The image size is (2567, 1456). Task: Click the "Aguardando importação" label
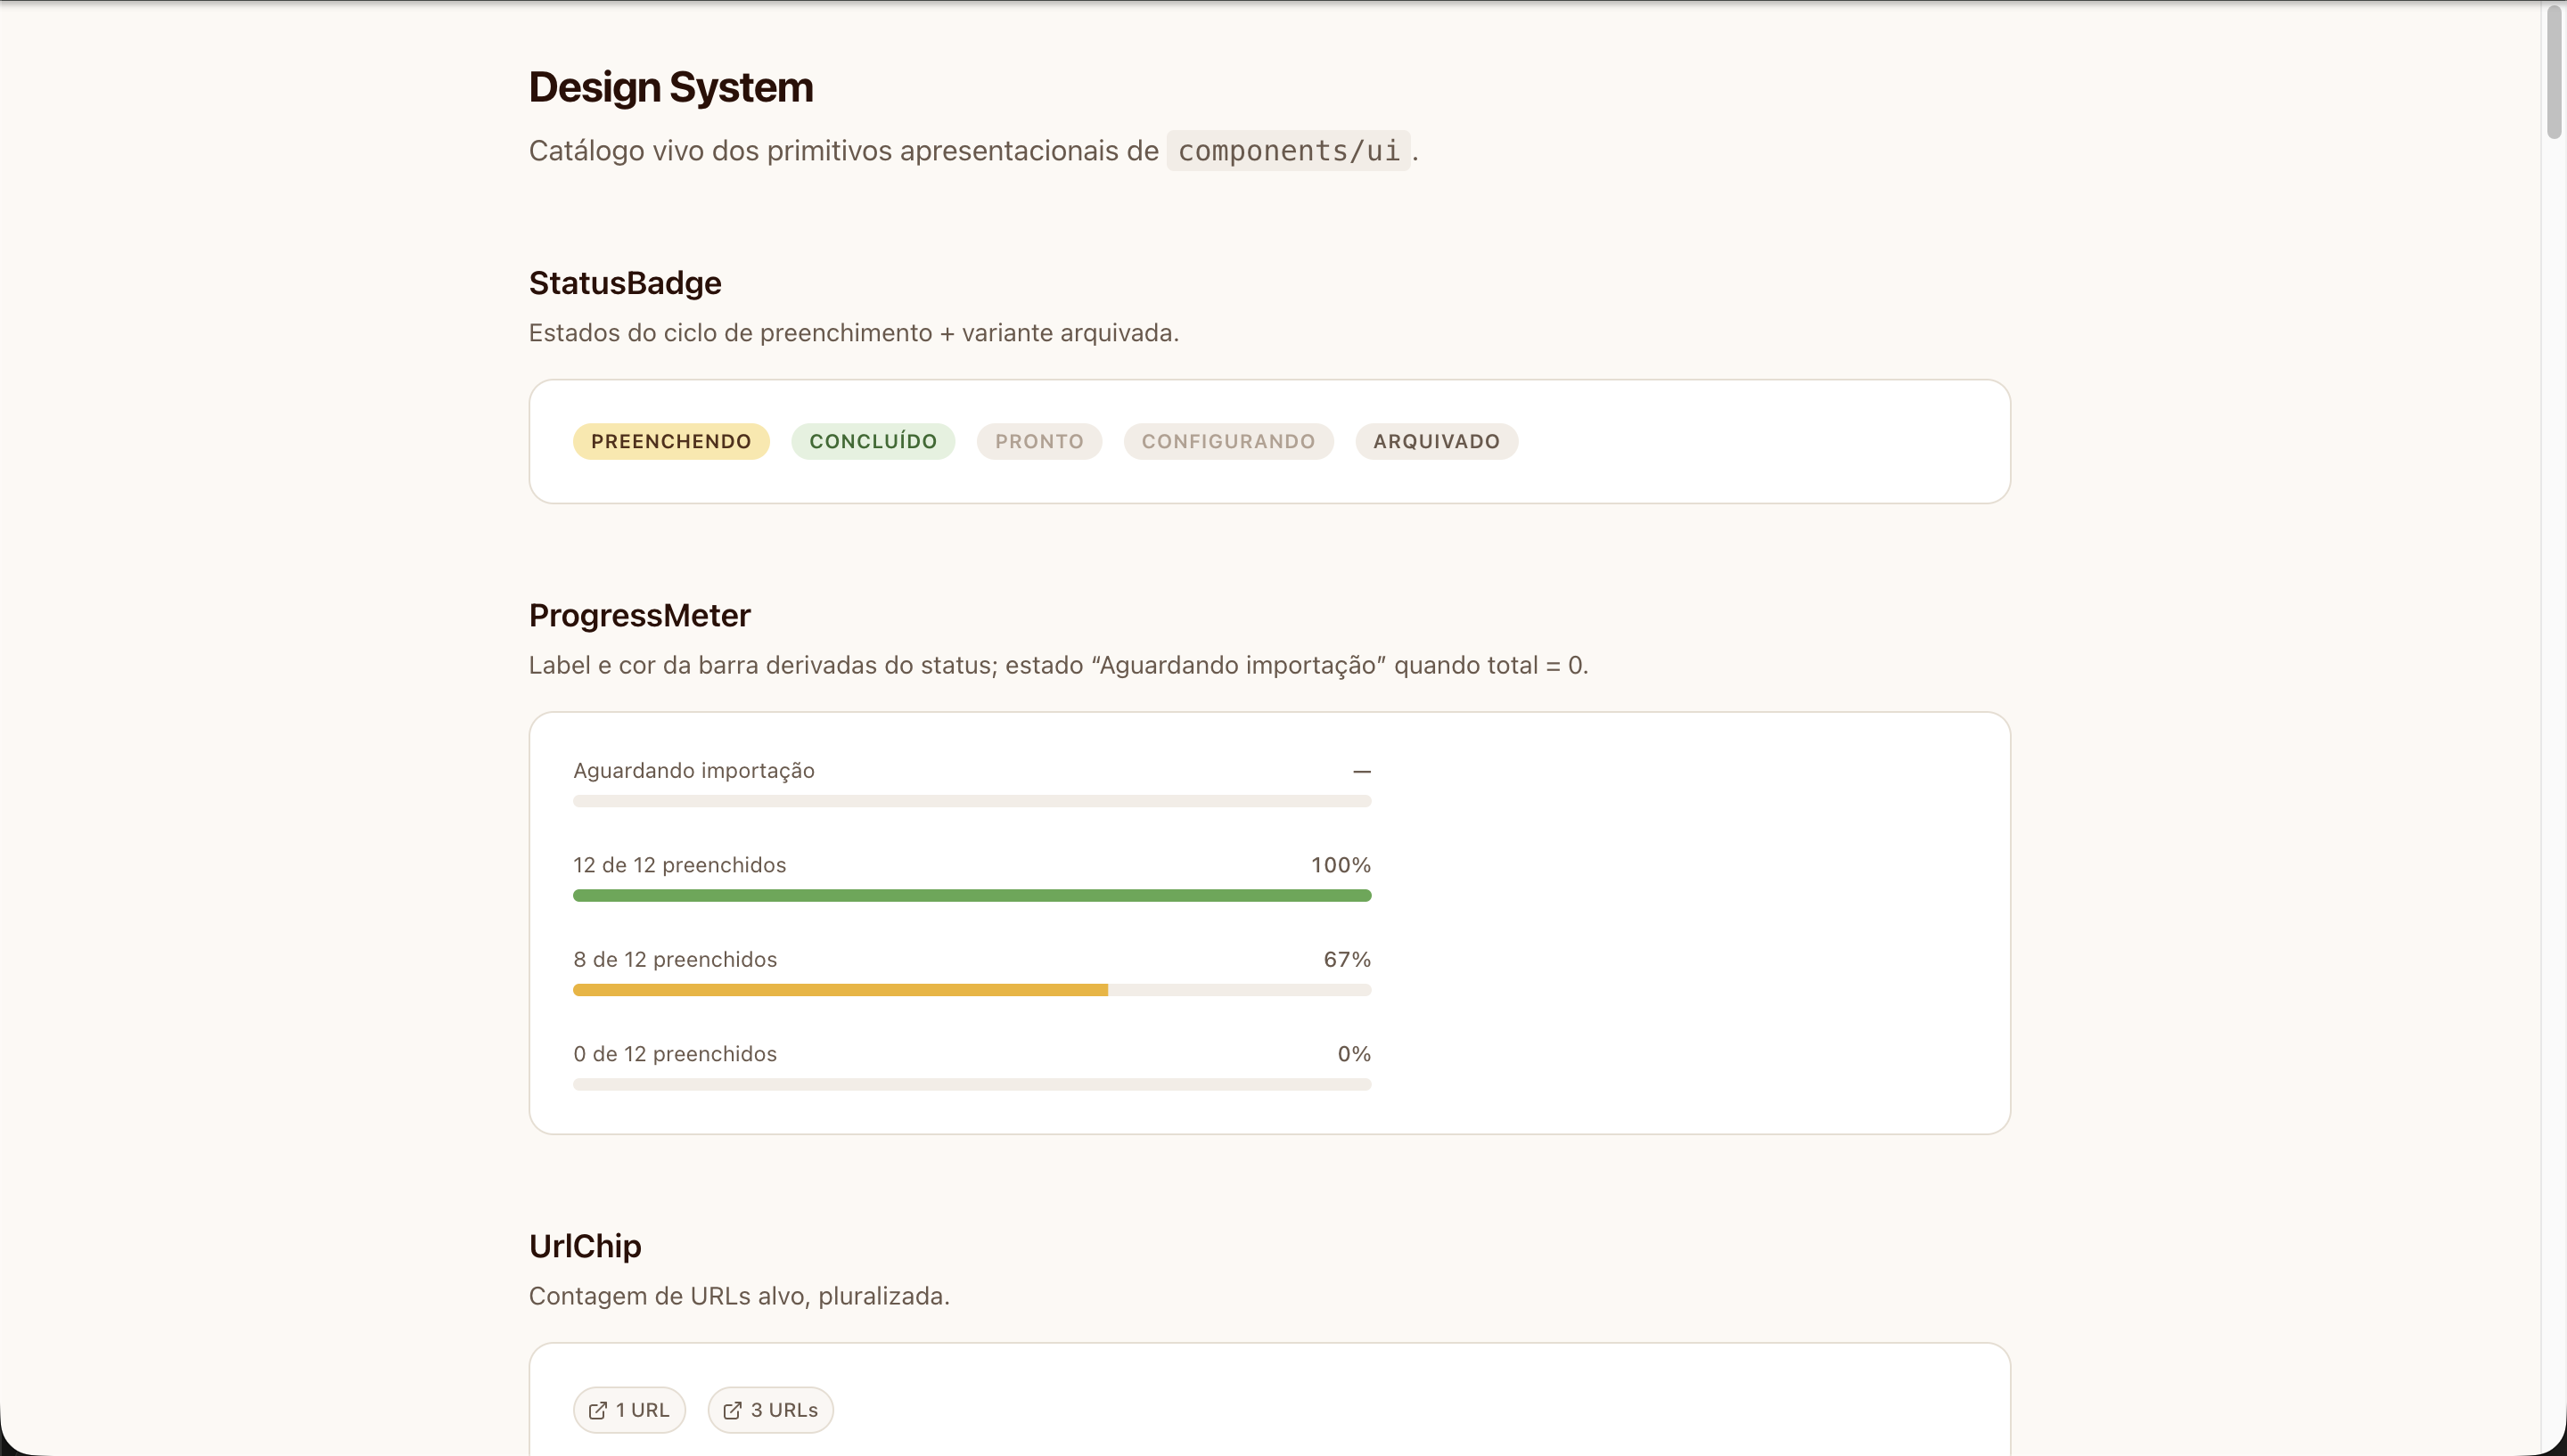694,770
